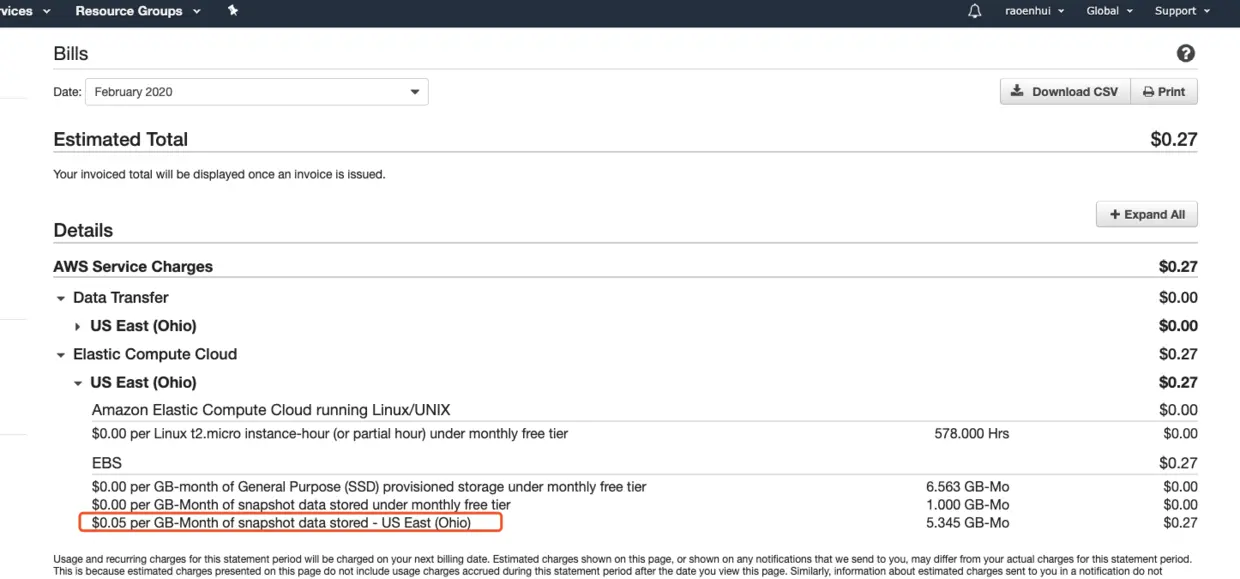Viewport: 1240px width, 579px height.
Task: Select the '1.000 GB-Mo' usage value
Action: [x=967, y=505]
